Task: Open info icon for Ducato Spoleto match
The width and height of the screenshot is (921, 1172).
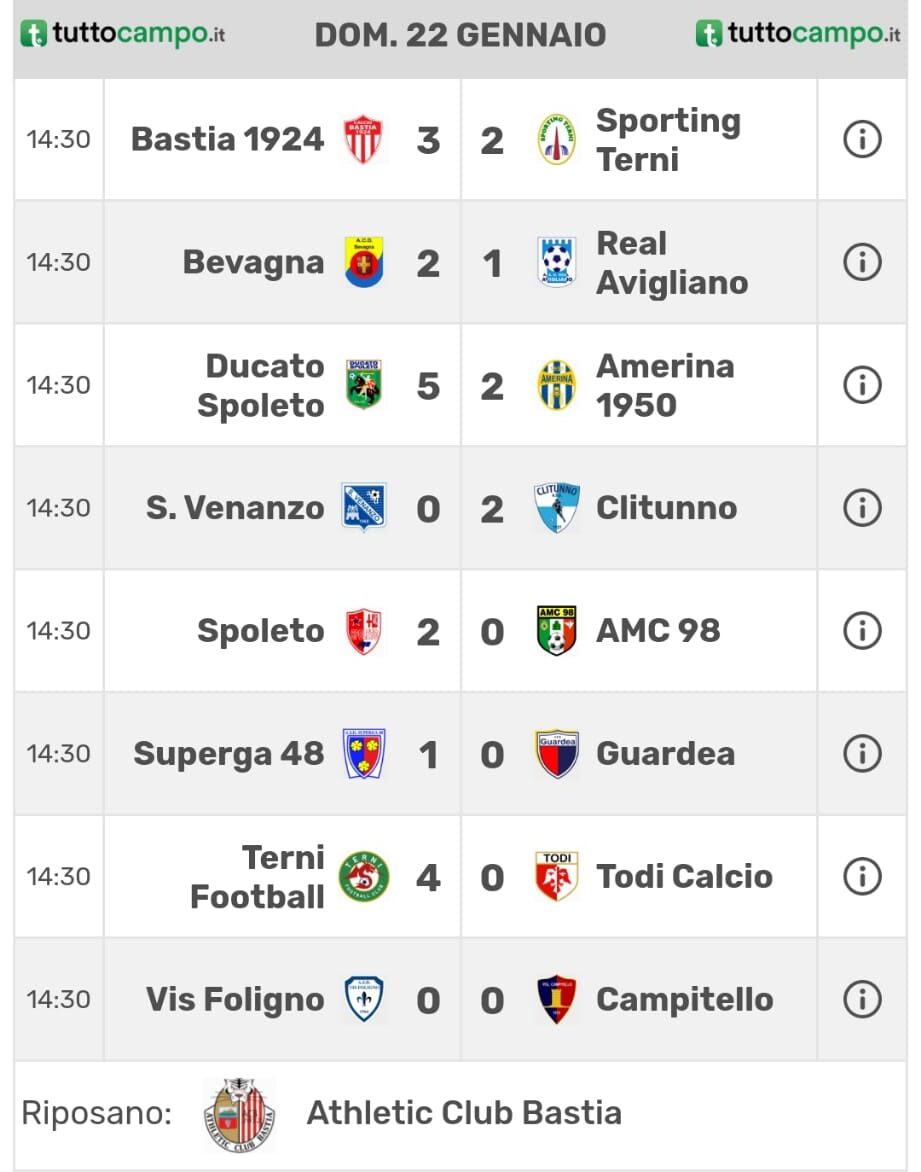Action: [x=862, y=385]
